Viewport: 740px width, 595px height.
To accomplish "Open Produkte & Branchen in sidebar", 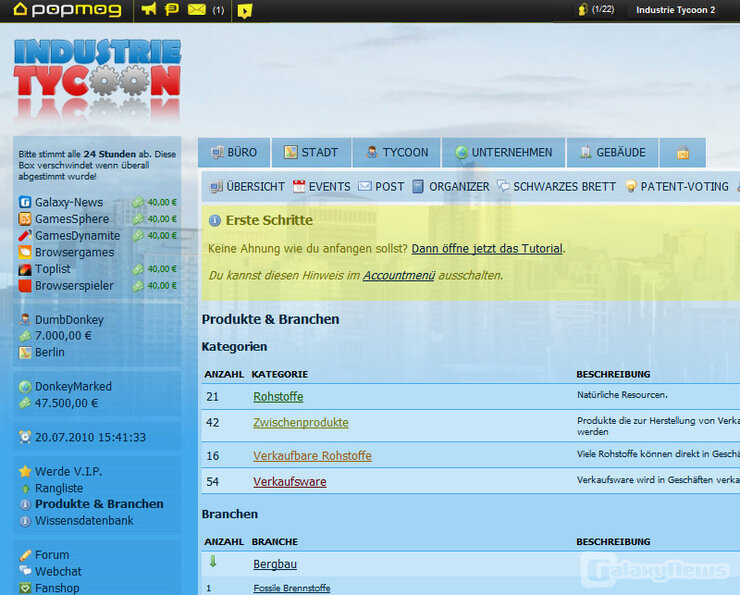I will coord(99,504).
